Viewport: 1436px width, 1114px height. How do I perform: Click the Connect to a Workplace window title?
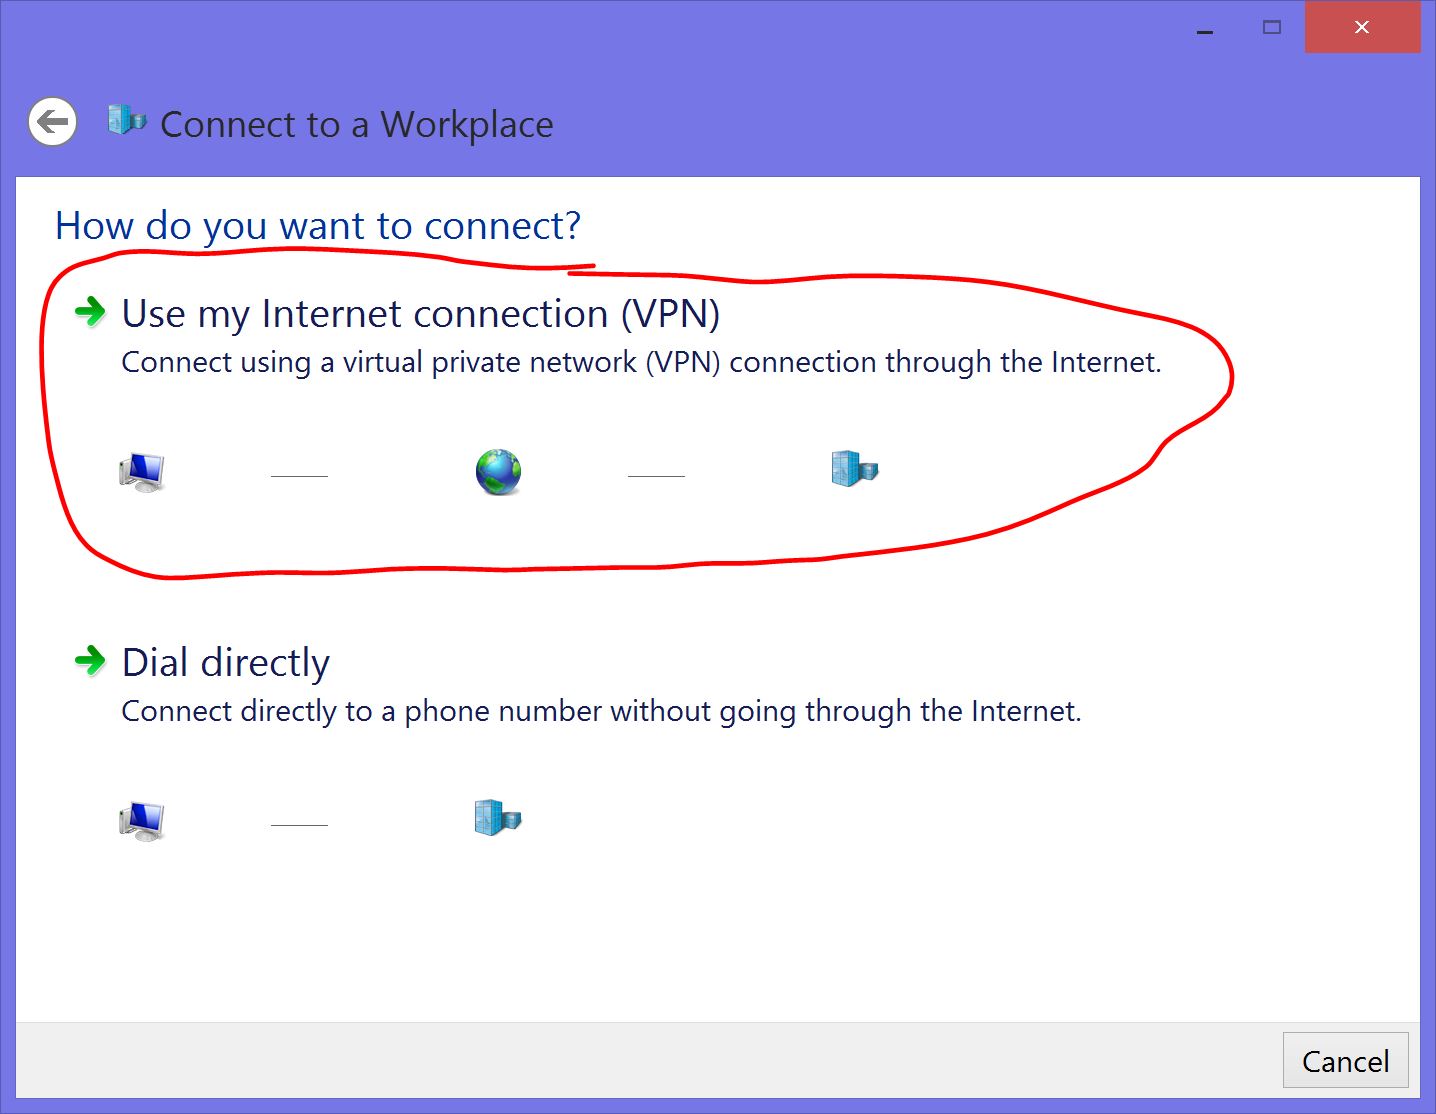[x=356, y=125]
